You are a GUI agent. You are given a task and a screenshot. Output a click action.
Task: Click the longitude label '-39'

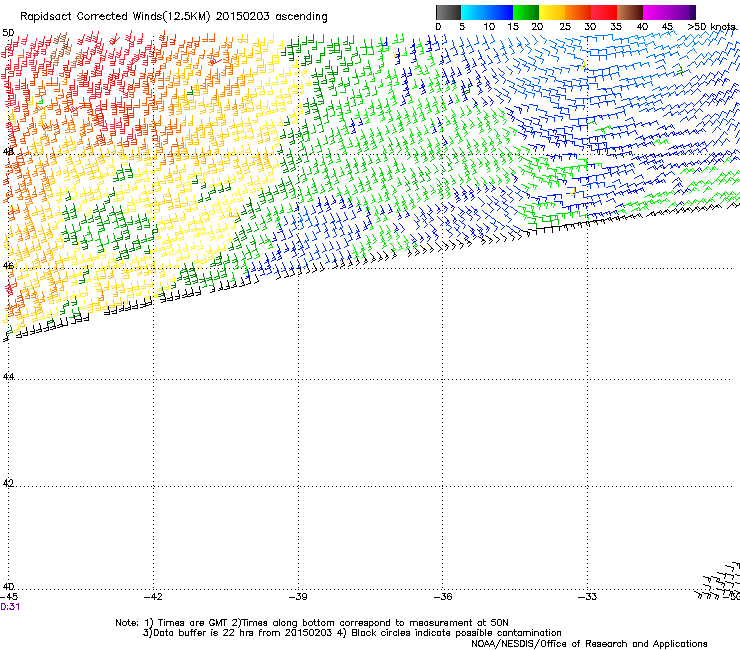pyautogui.click(x=298, y=597)
